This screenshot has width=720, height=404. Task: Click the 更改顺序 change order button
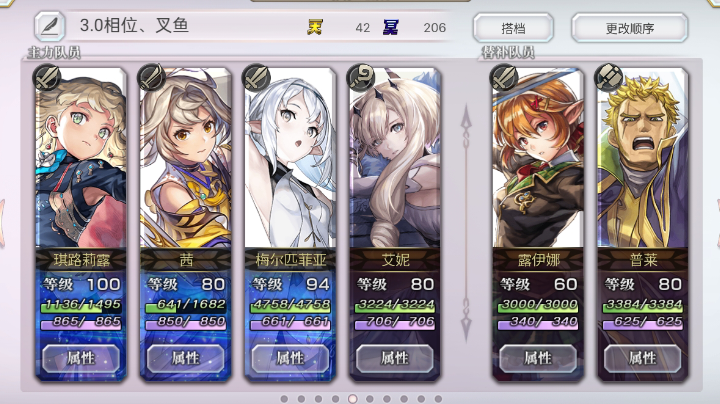pyautogui.click(x=630, y=28)
